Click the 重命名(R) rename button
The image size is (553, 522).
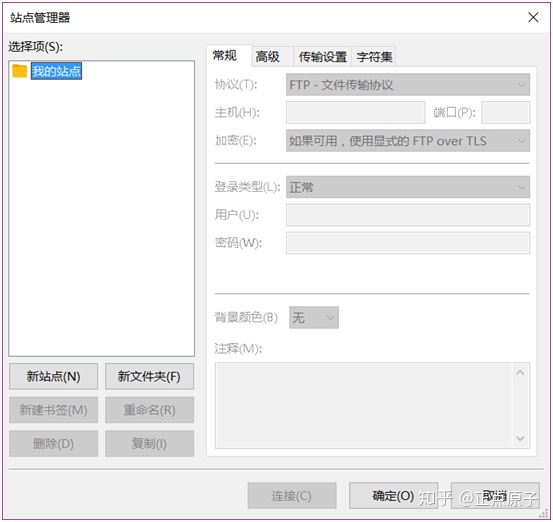pyautogui.click(x=150, y=410)
